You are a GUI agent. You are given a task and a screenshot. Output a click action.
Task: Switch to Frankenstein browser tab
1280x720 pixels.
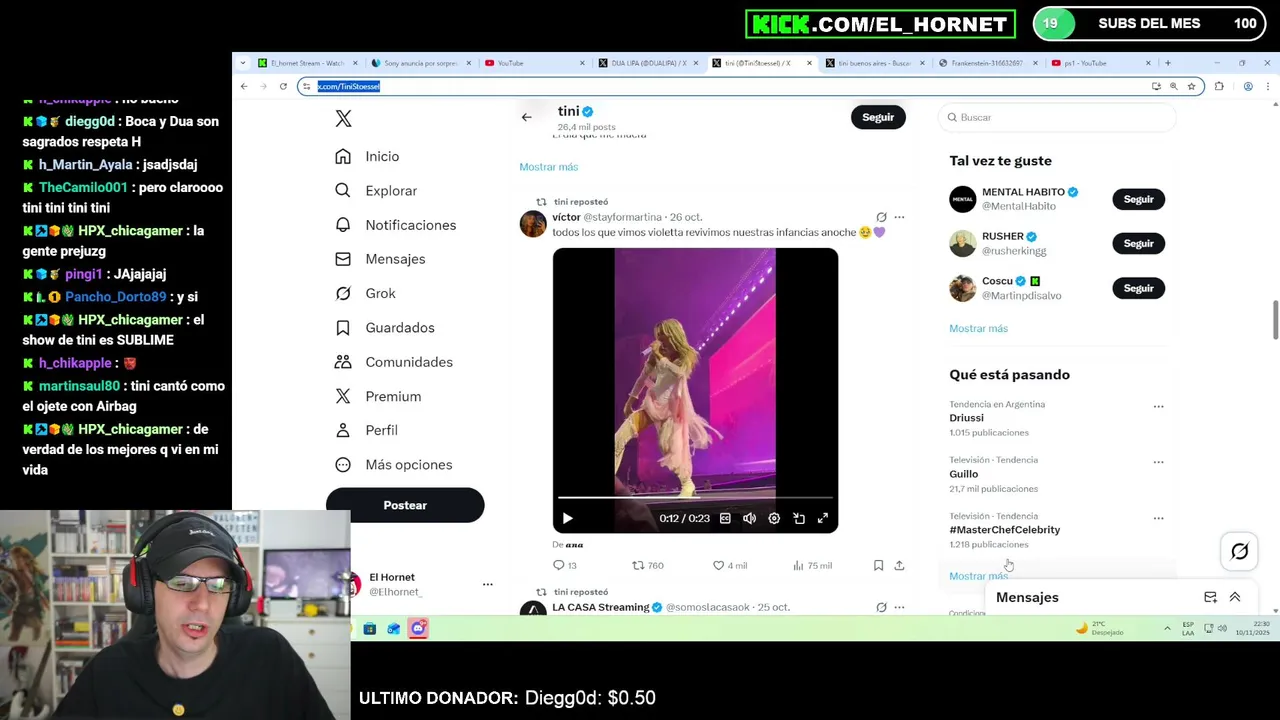click(x=986, y=63)
